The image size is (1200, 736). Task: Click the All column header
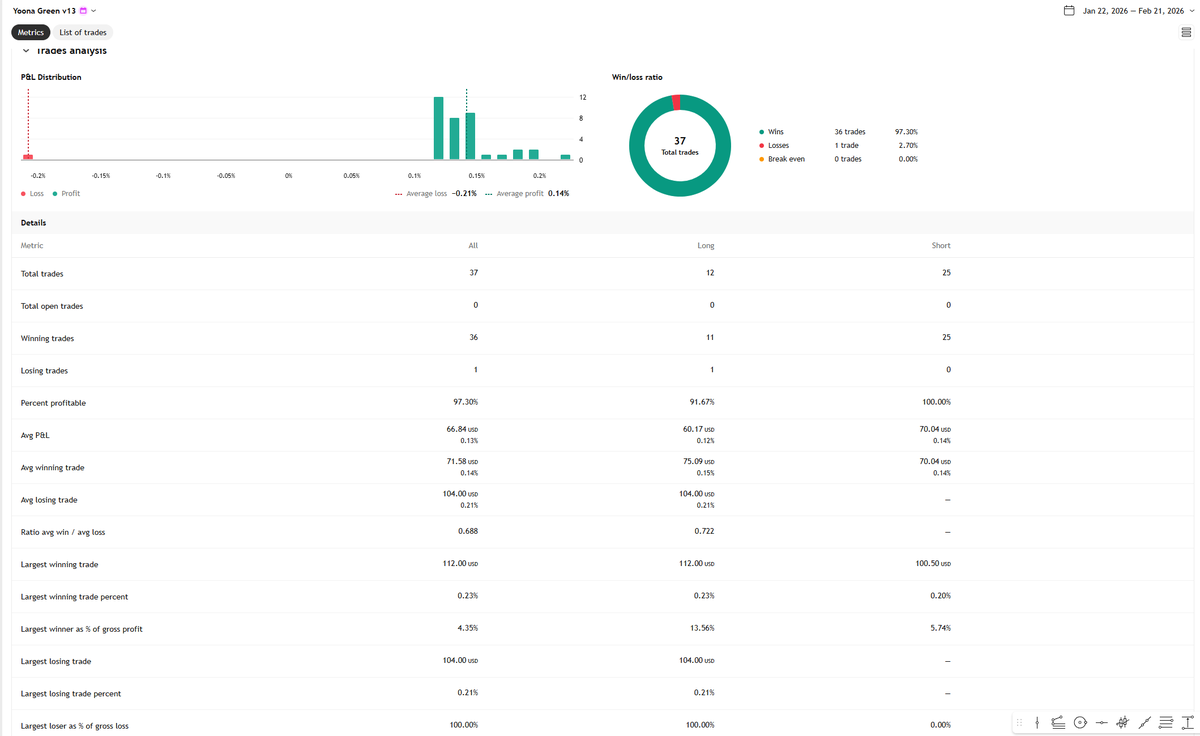coord(473,245)
